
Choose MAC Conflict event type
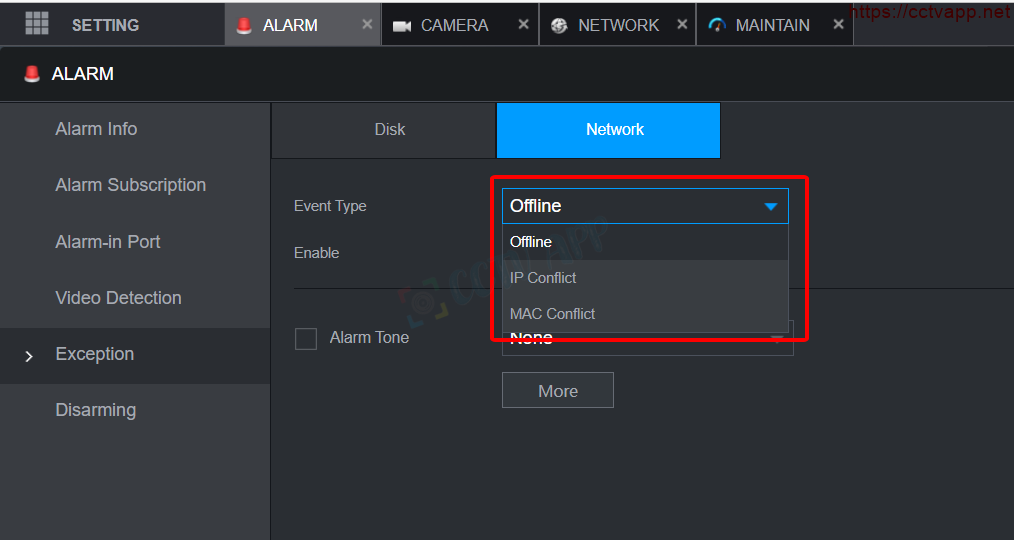pos(552,314)
